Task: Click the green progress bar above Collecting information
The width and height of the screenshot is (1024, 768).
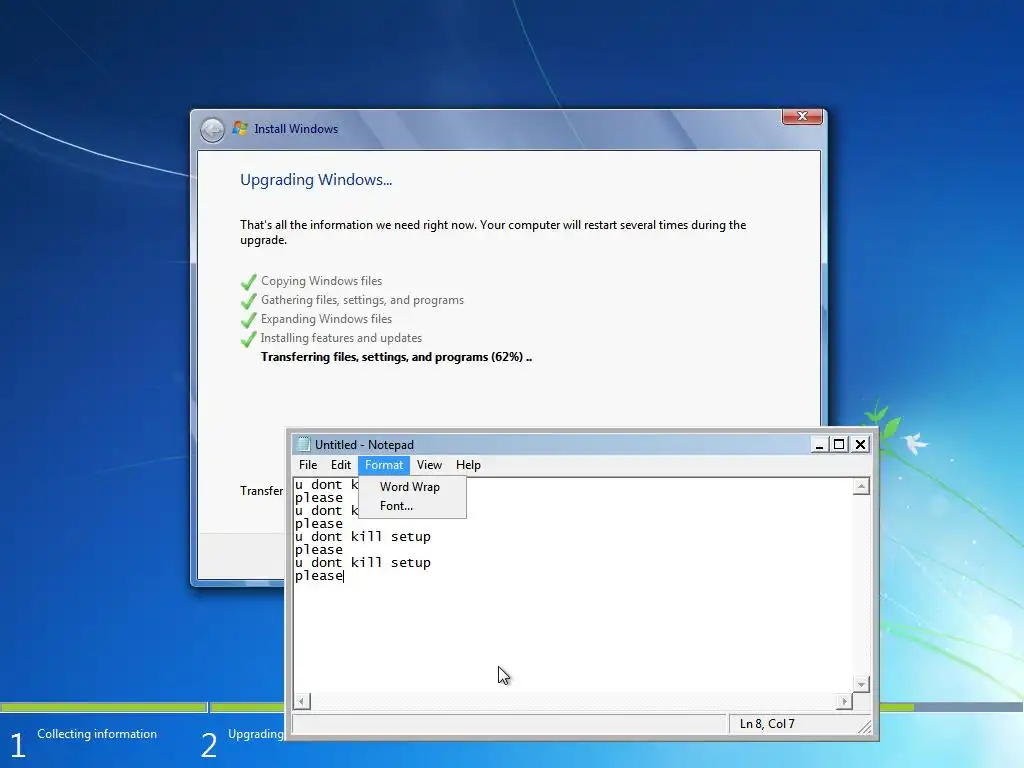Action: click(103, 707)
